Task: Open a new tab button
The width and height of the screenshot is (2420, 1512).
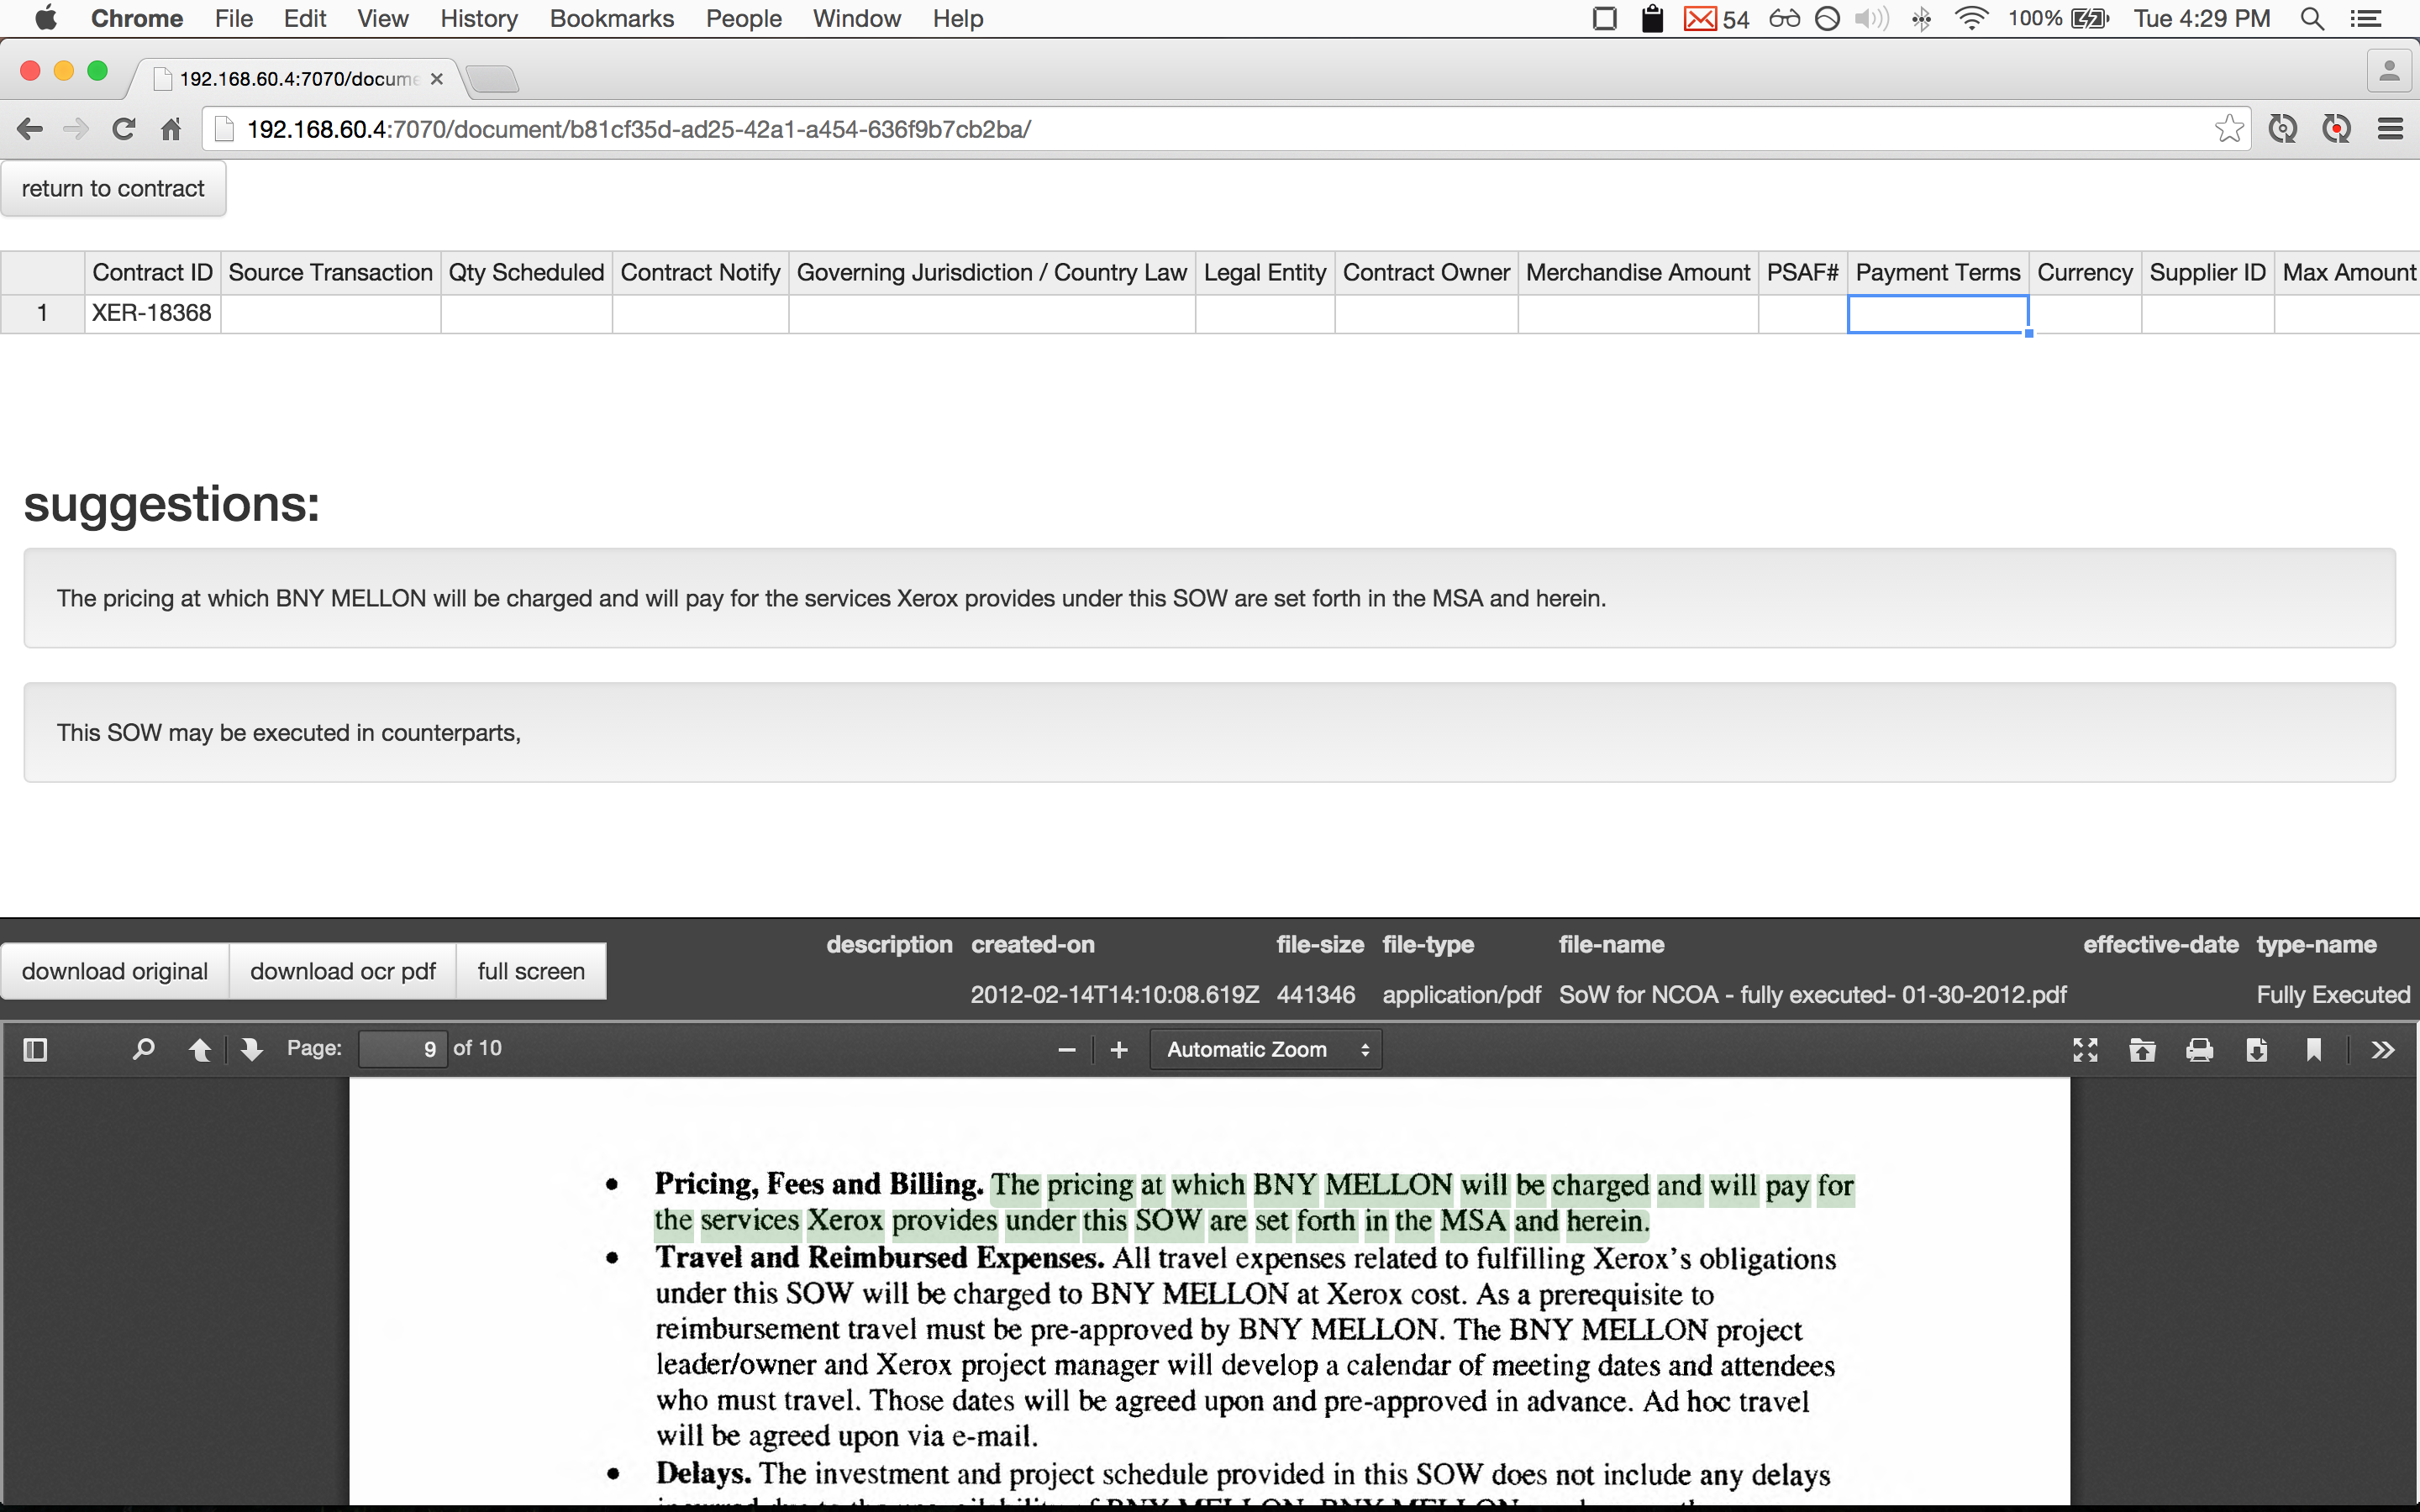Action: click(x=492, y=78)
